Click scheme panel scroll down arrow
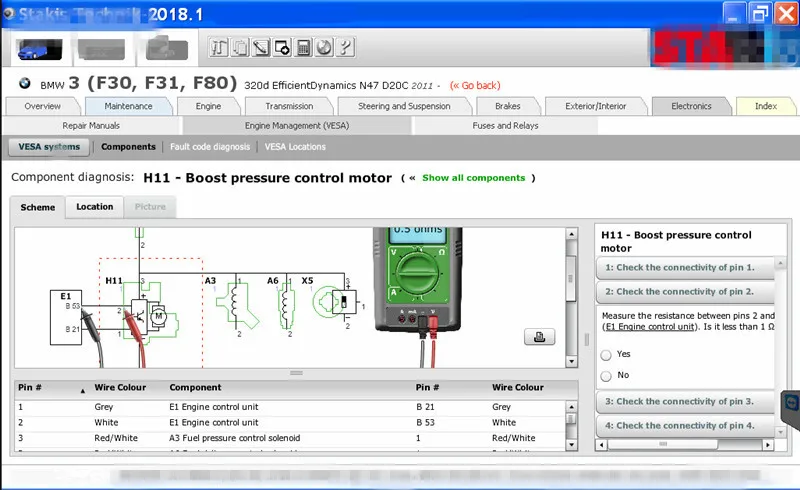 click(x=571, y=361)
